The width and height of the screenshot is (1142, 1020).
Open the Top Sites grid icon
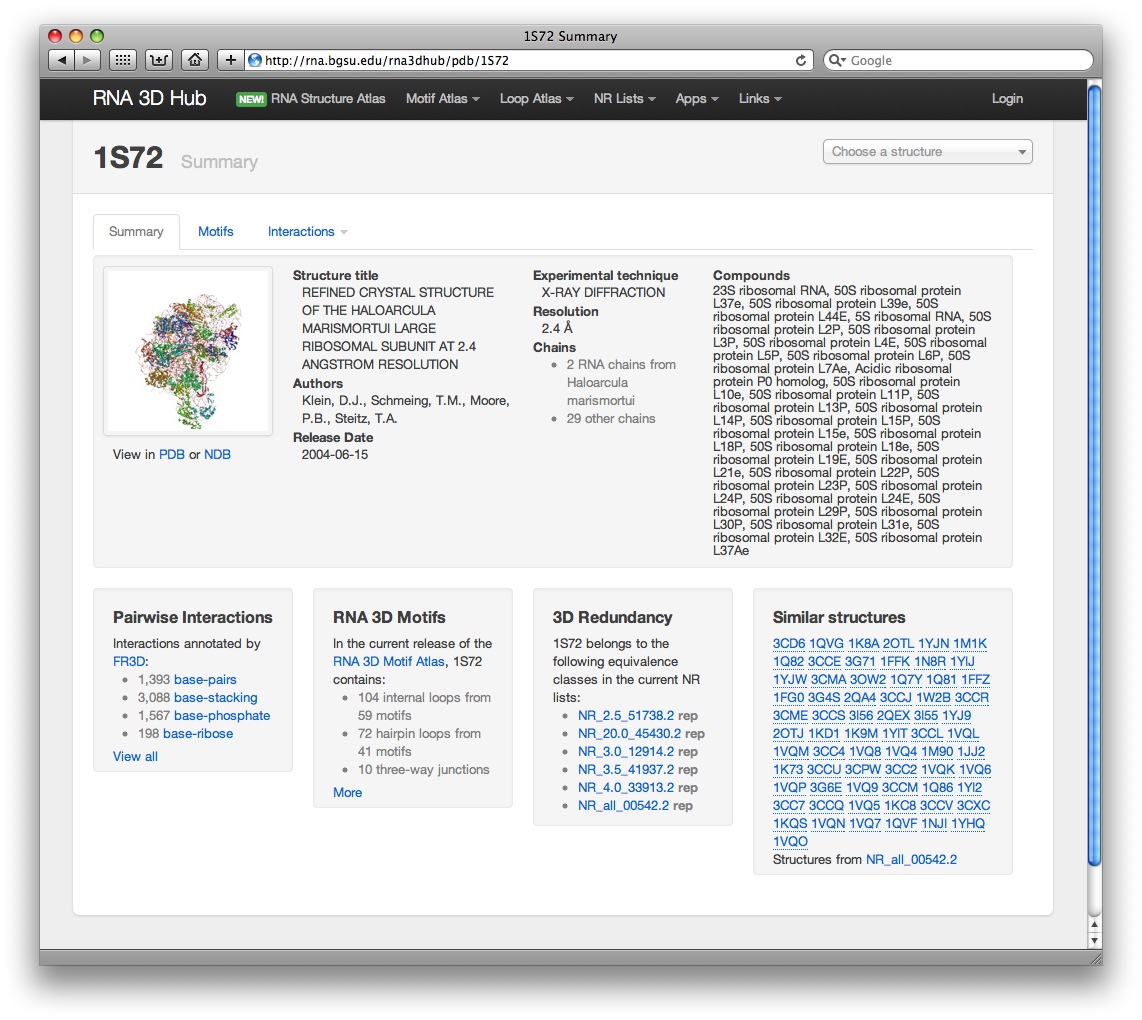click(x=122, y=60)
